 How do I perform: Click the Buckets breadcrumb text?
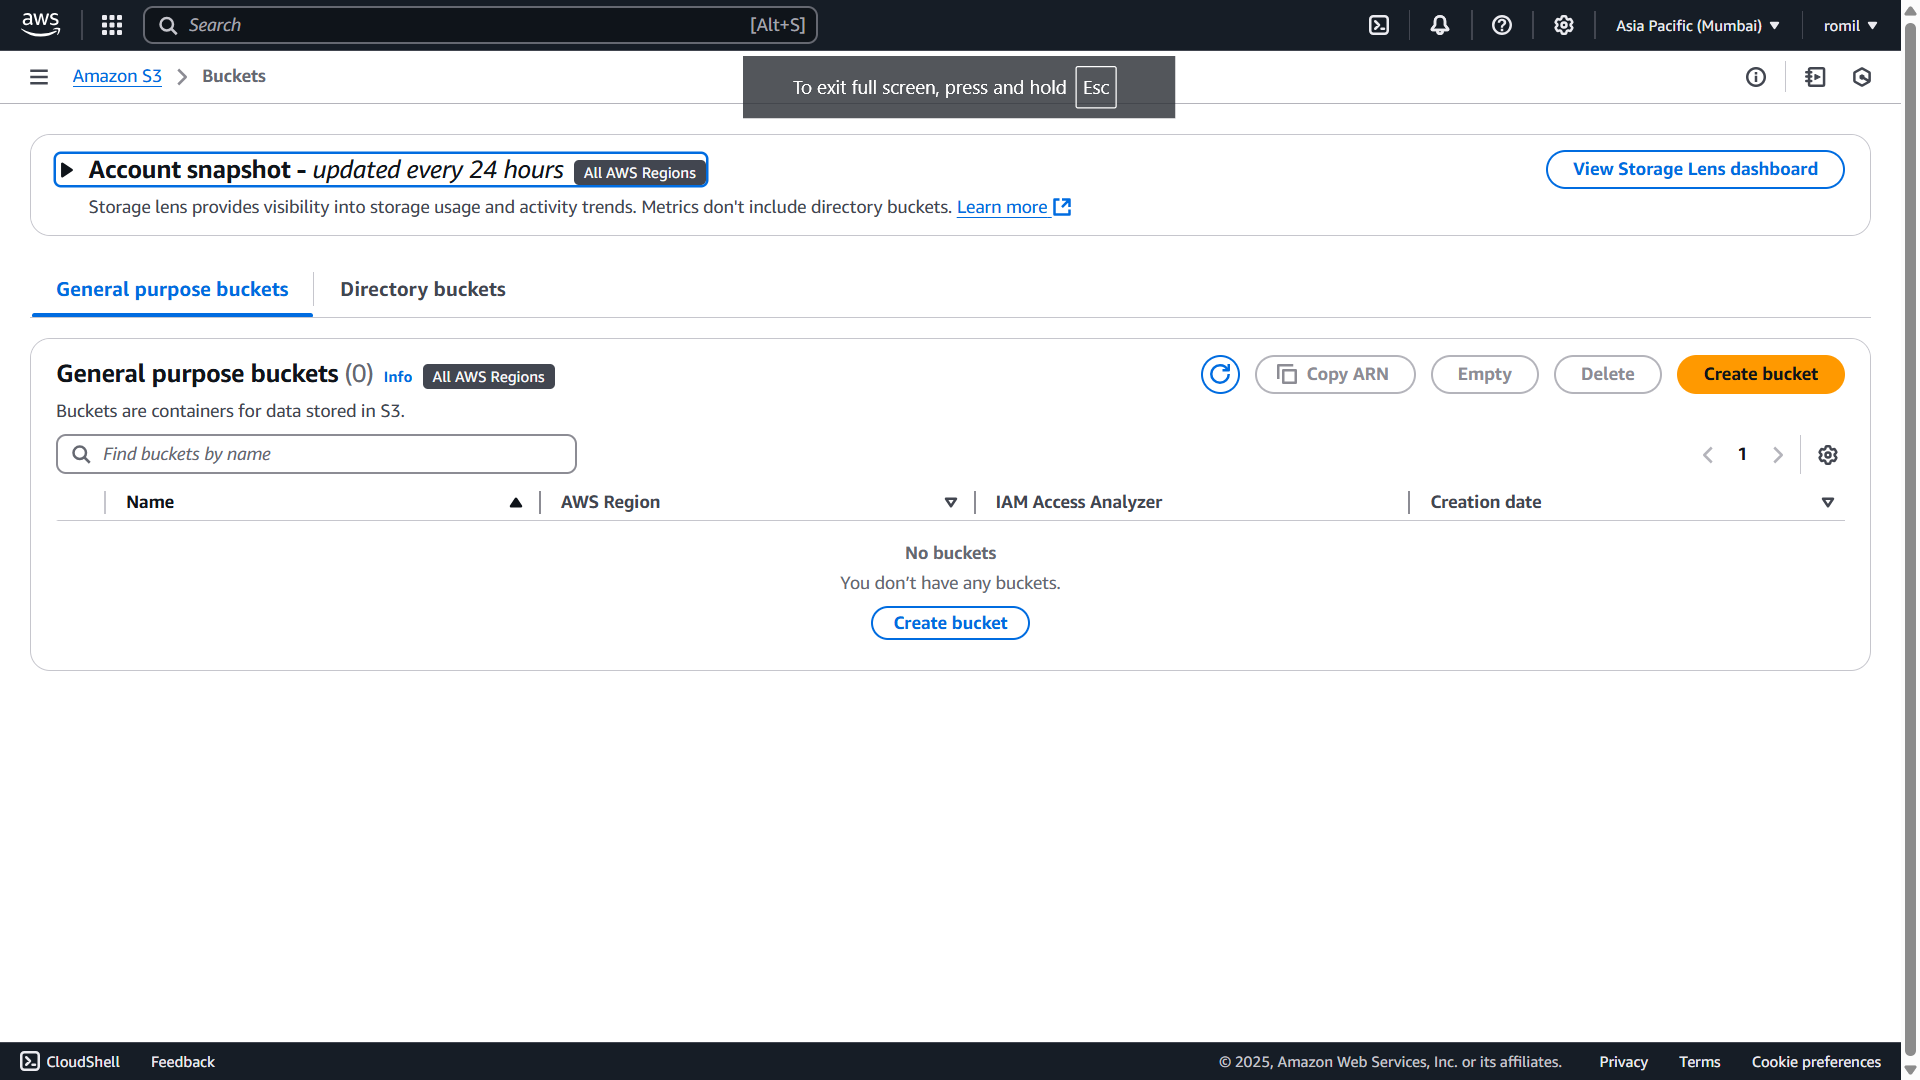tap(234, 76)
